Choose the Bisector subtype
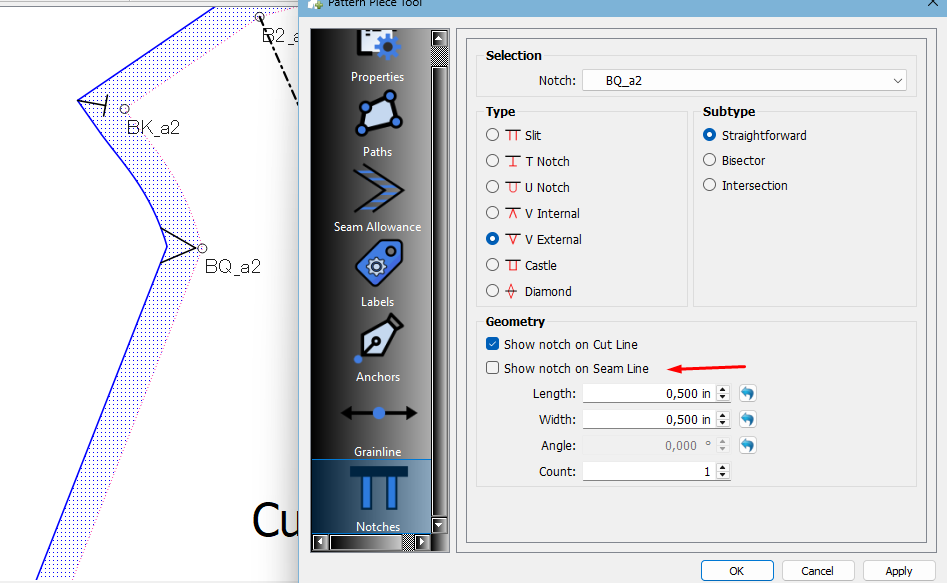Viewport: 947px width, 583px height. tap(710, 160)
